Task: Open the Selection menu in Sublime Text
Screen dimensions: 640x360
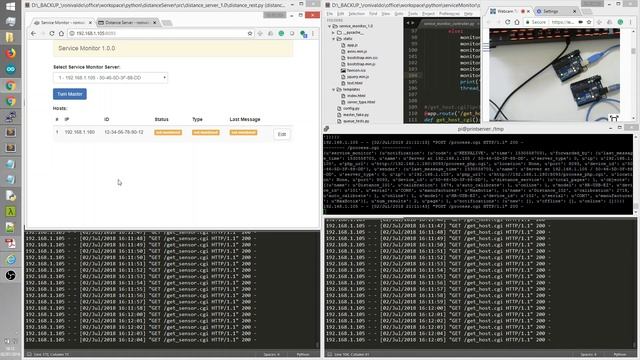Action: click(x=356, y=14)
